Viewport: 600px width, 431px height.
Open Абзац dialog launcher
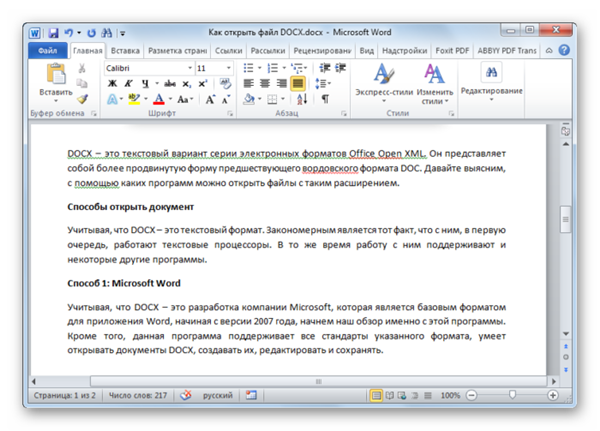344,114
